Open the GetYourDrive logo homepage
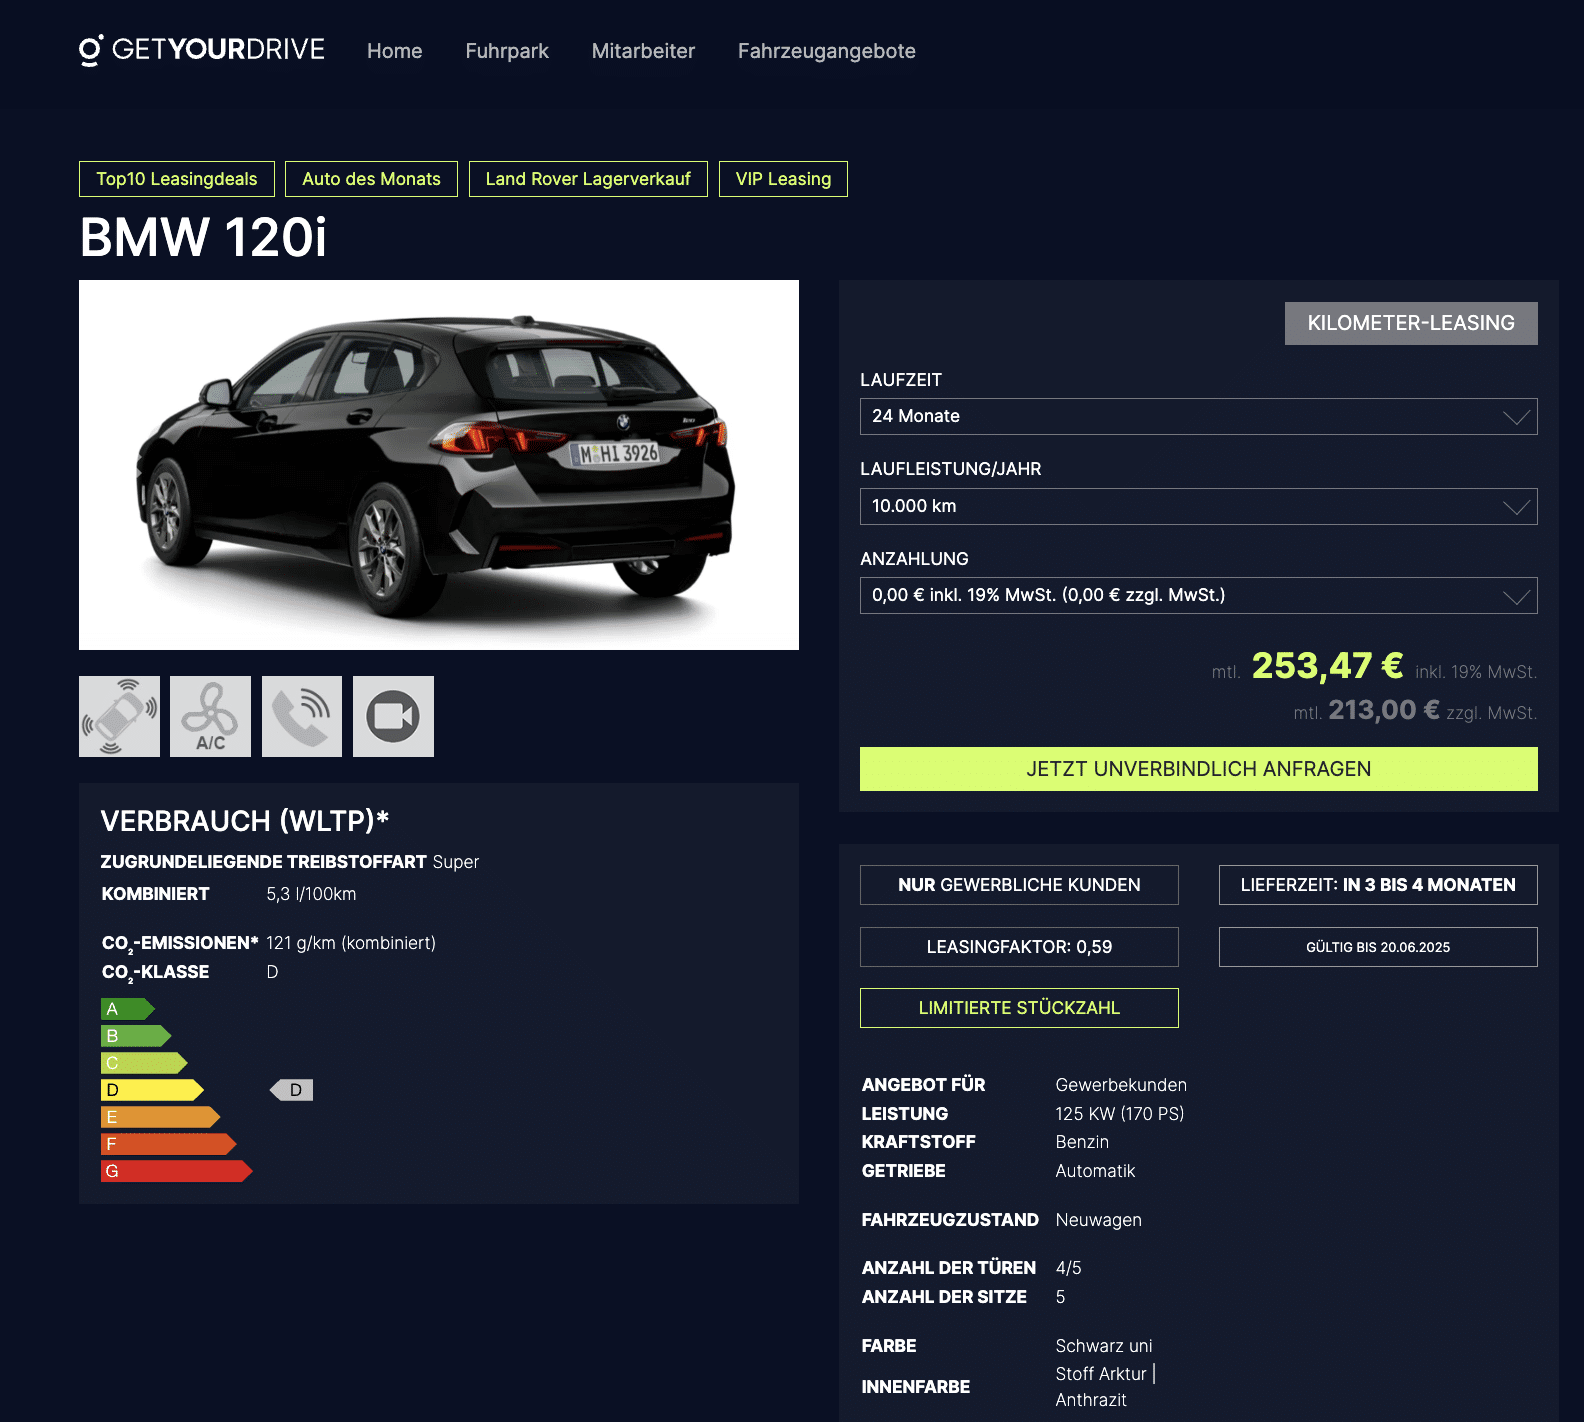Screen dimensions: 1584x1422 pos(202,50)
